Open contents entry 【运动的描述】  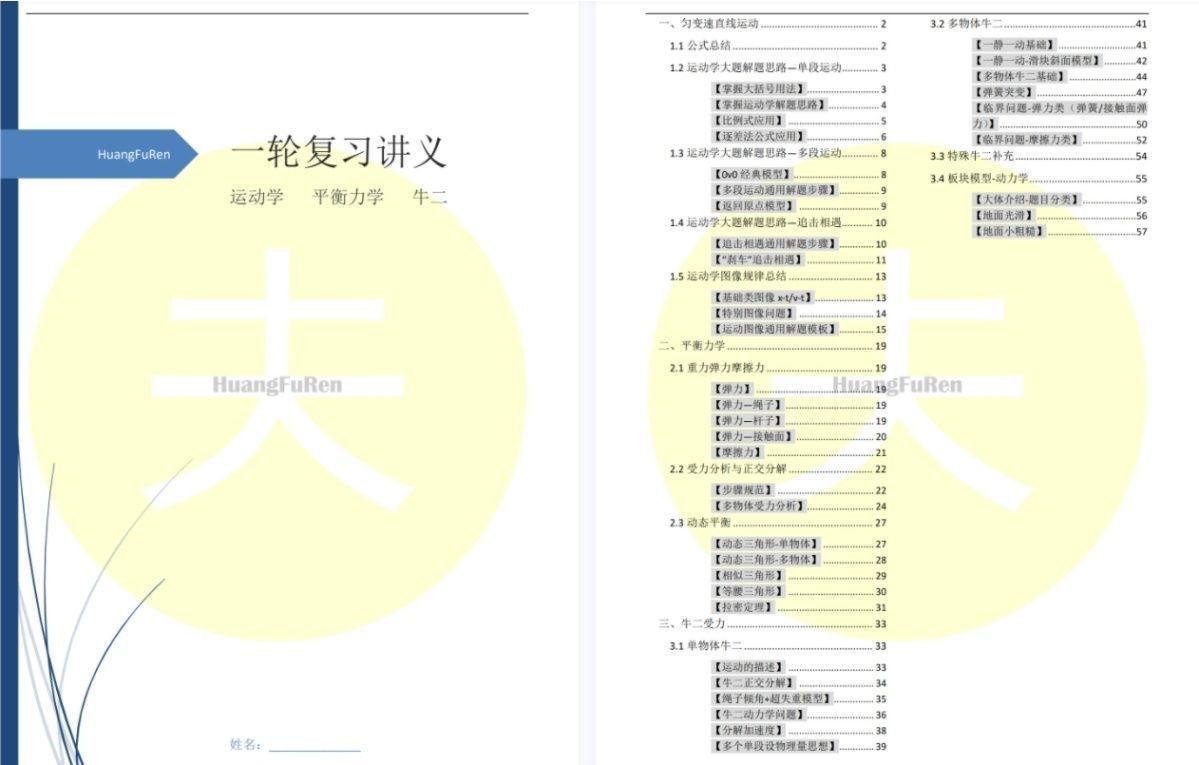pos(799,667)
